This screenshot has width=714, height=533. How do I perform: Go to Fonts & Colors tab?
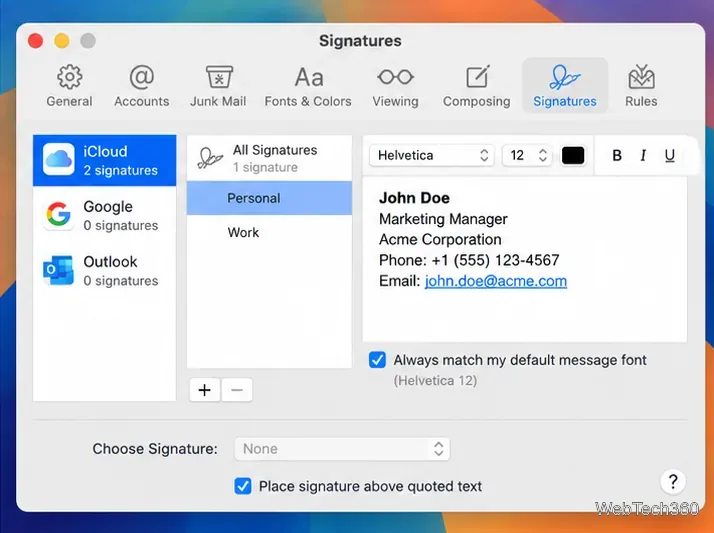tap(308, 86)
